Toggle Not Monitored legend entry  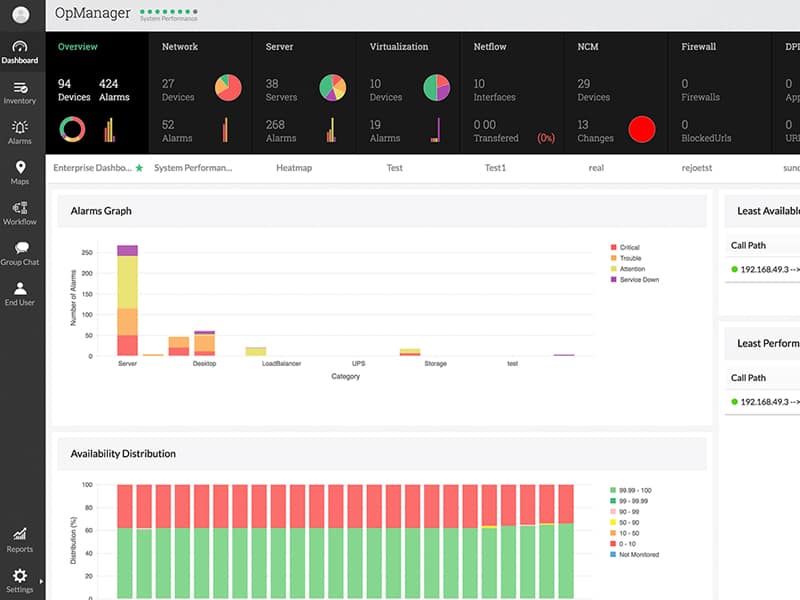pos(638,554)
